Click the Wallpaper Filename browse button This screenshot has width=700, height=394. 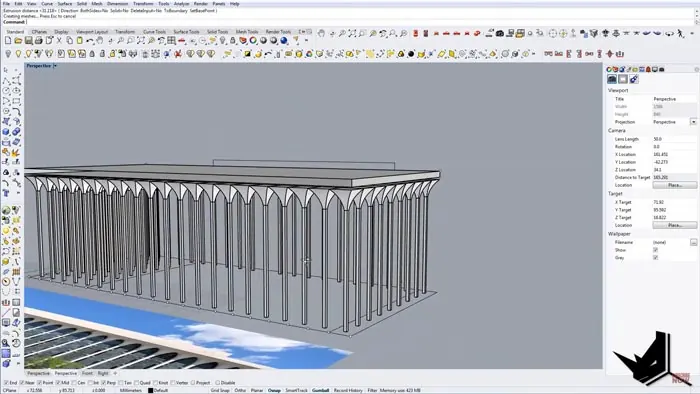click(x=693, y=242)
